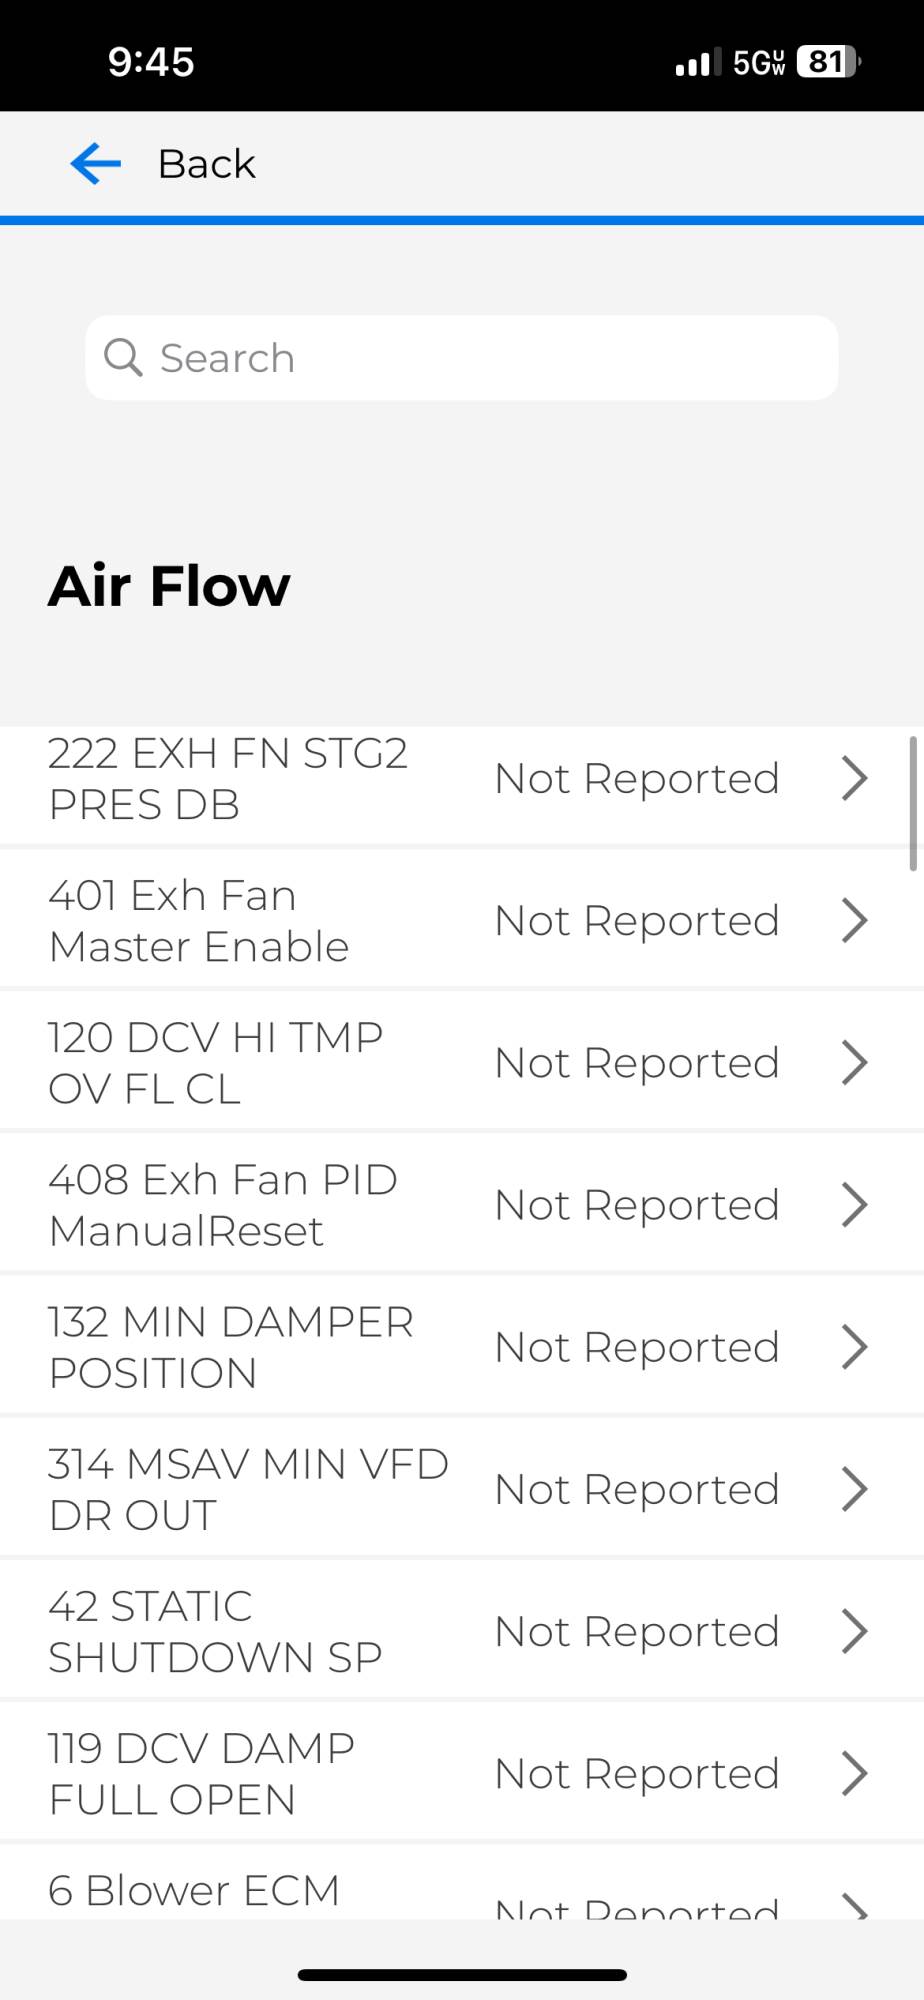Image resolution: width=924 pixels, height=2000 pixels.
Task: Open chevron for 42 STATIC SHUTDOWN SP
Action: pos(854,1631)
